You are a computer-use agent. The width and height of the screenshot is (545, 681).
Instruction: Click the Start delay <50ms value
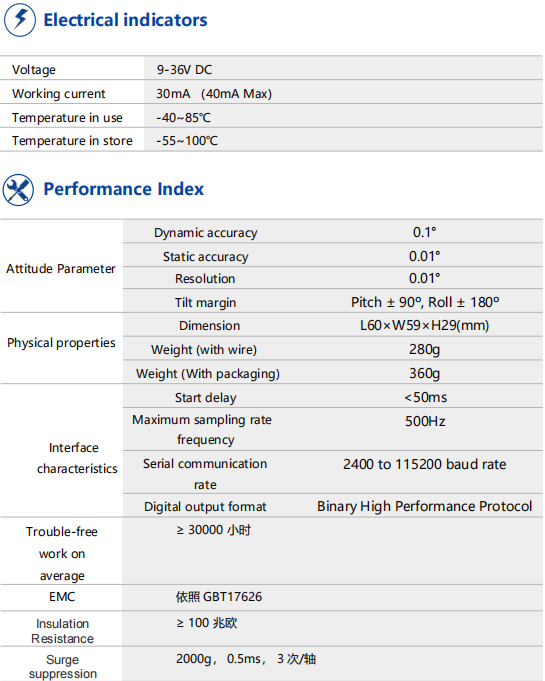pos(425,397)
